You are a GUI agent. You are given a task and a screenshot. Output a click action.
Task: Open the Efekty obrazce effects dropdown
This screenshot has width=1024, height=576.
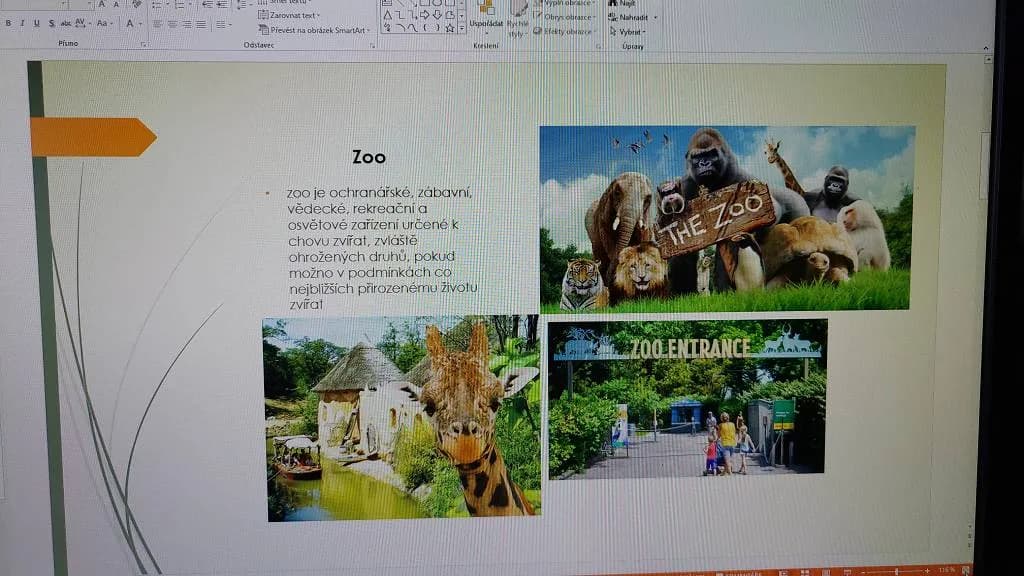tap(566, 31)
